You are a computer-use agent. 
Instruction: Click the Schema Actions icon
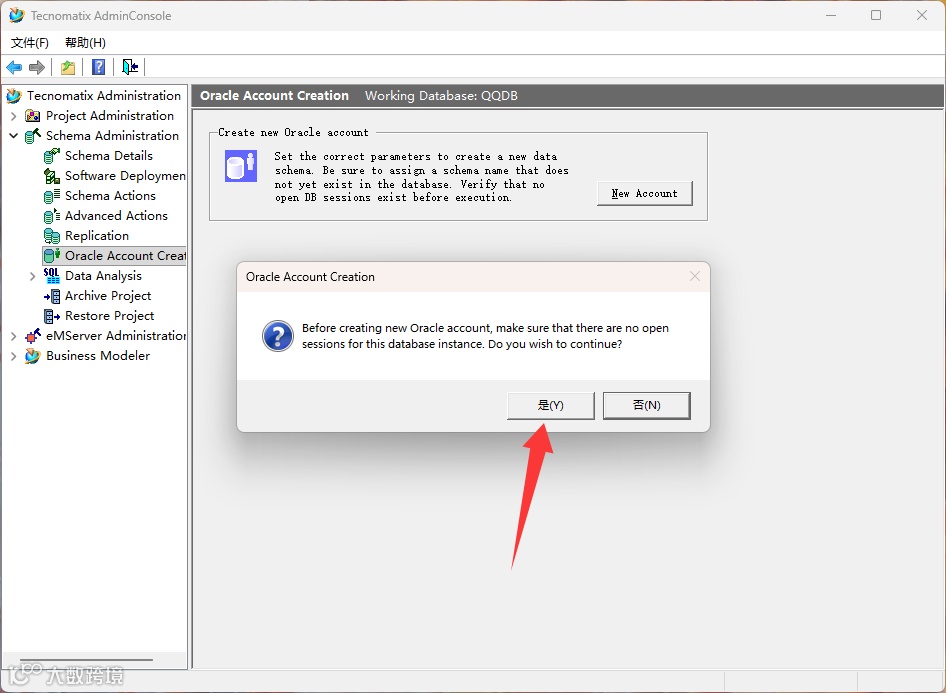pos(52,195)
